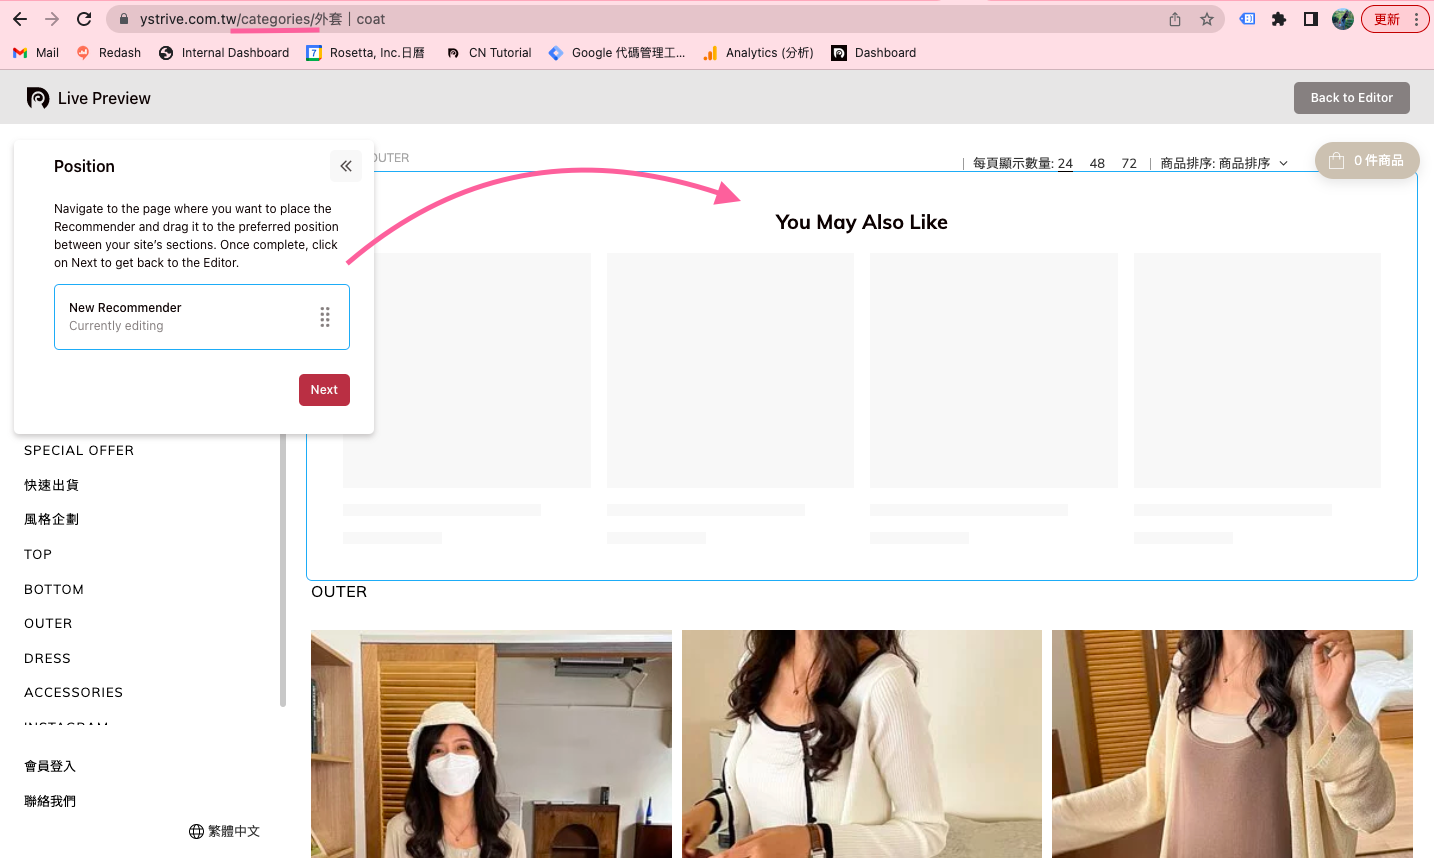Click the lock icon in address bar

point(124,19)
